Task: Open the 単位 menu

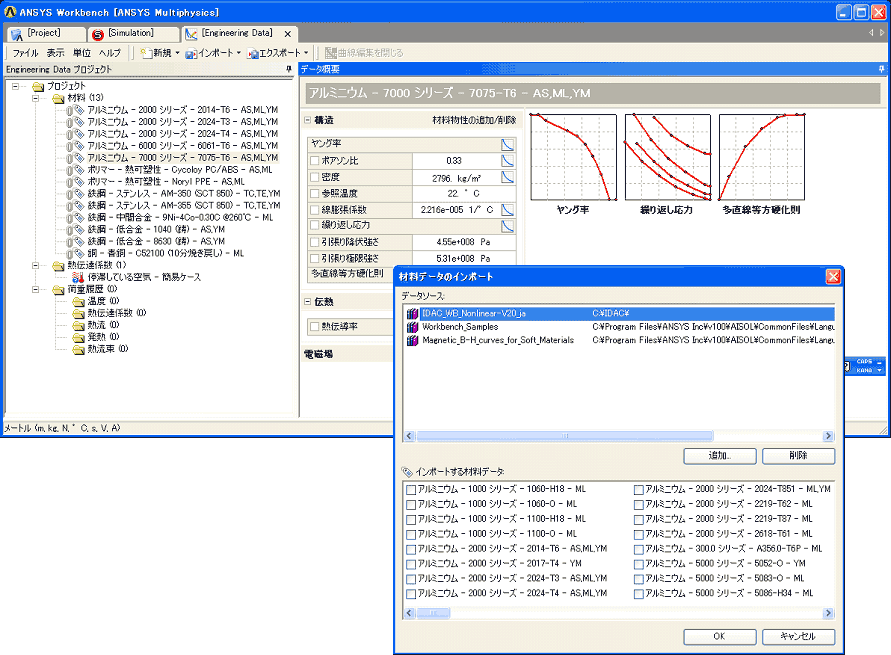Action: pyautogui.click(x=82, y=53)
